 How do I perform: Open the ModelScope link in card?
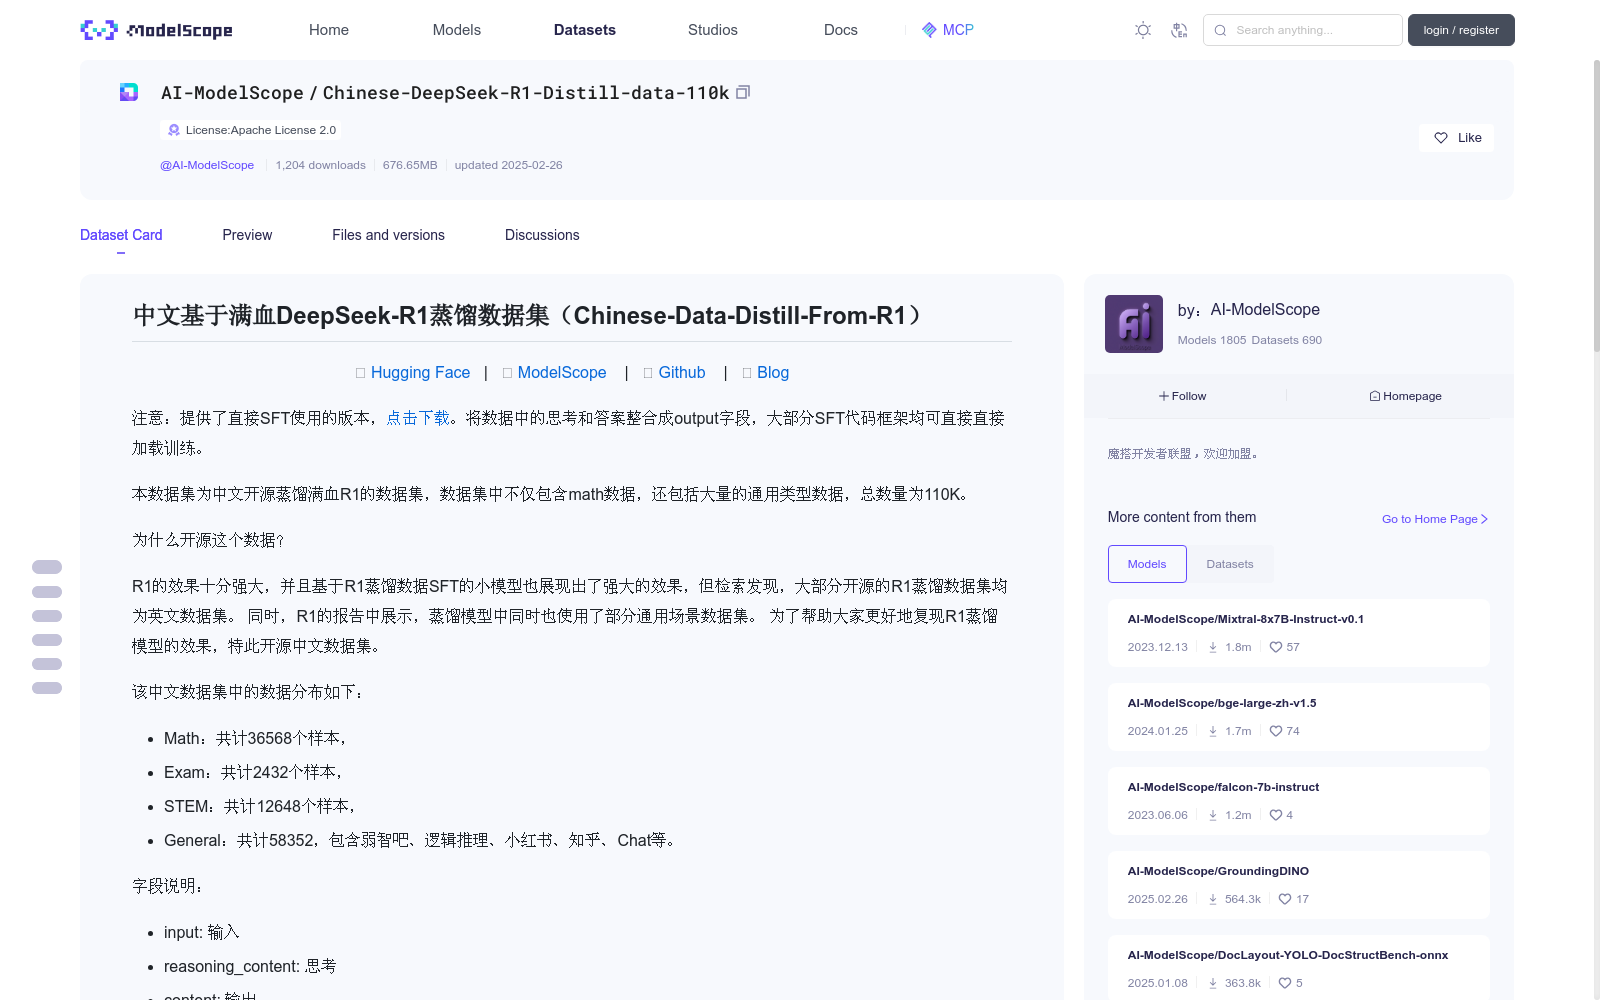pyautogui.click(x=562, y=372)
